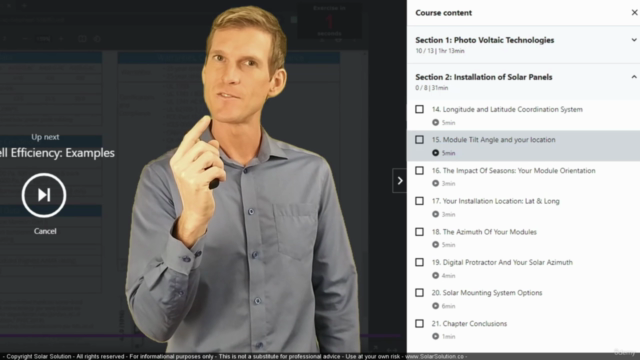
Task: Check lecture 17 Installation Location checkbox
Action: click(419, 201)
